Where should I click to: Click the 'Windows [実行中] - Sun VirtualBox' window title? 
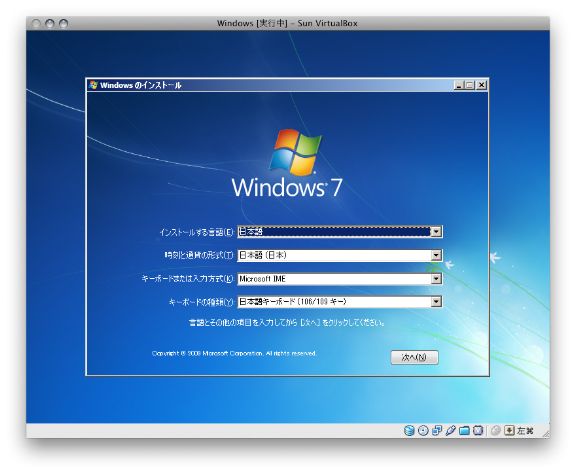[x=287, y=24]
